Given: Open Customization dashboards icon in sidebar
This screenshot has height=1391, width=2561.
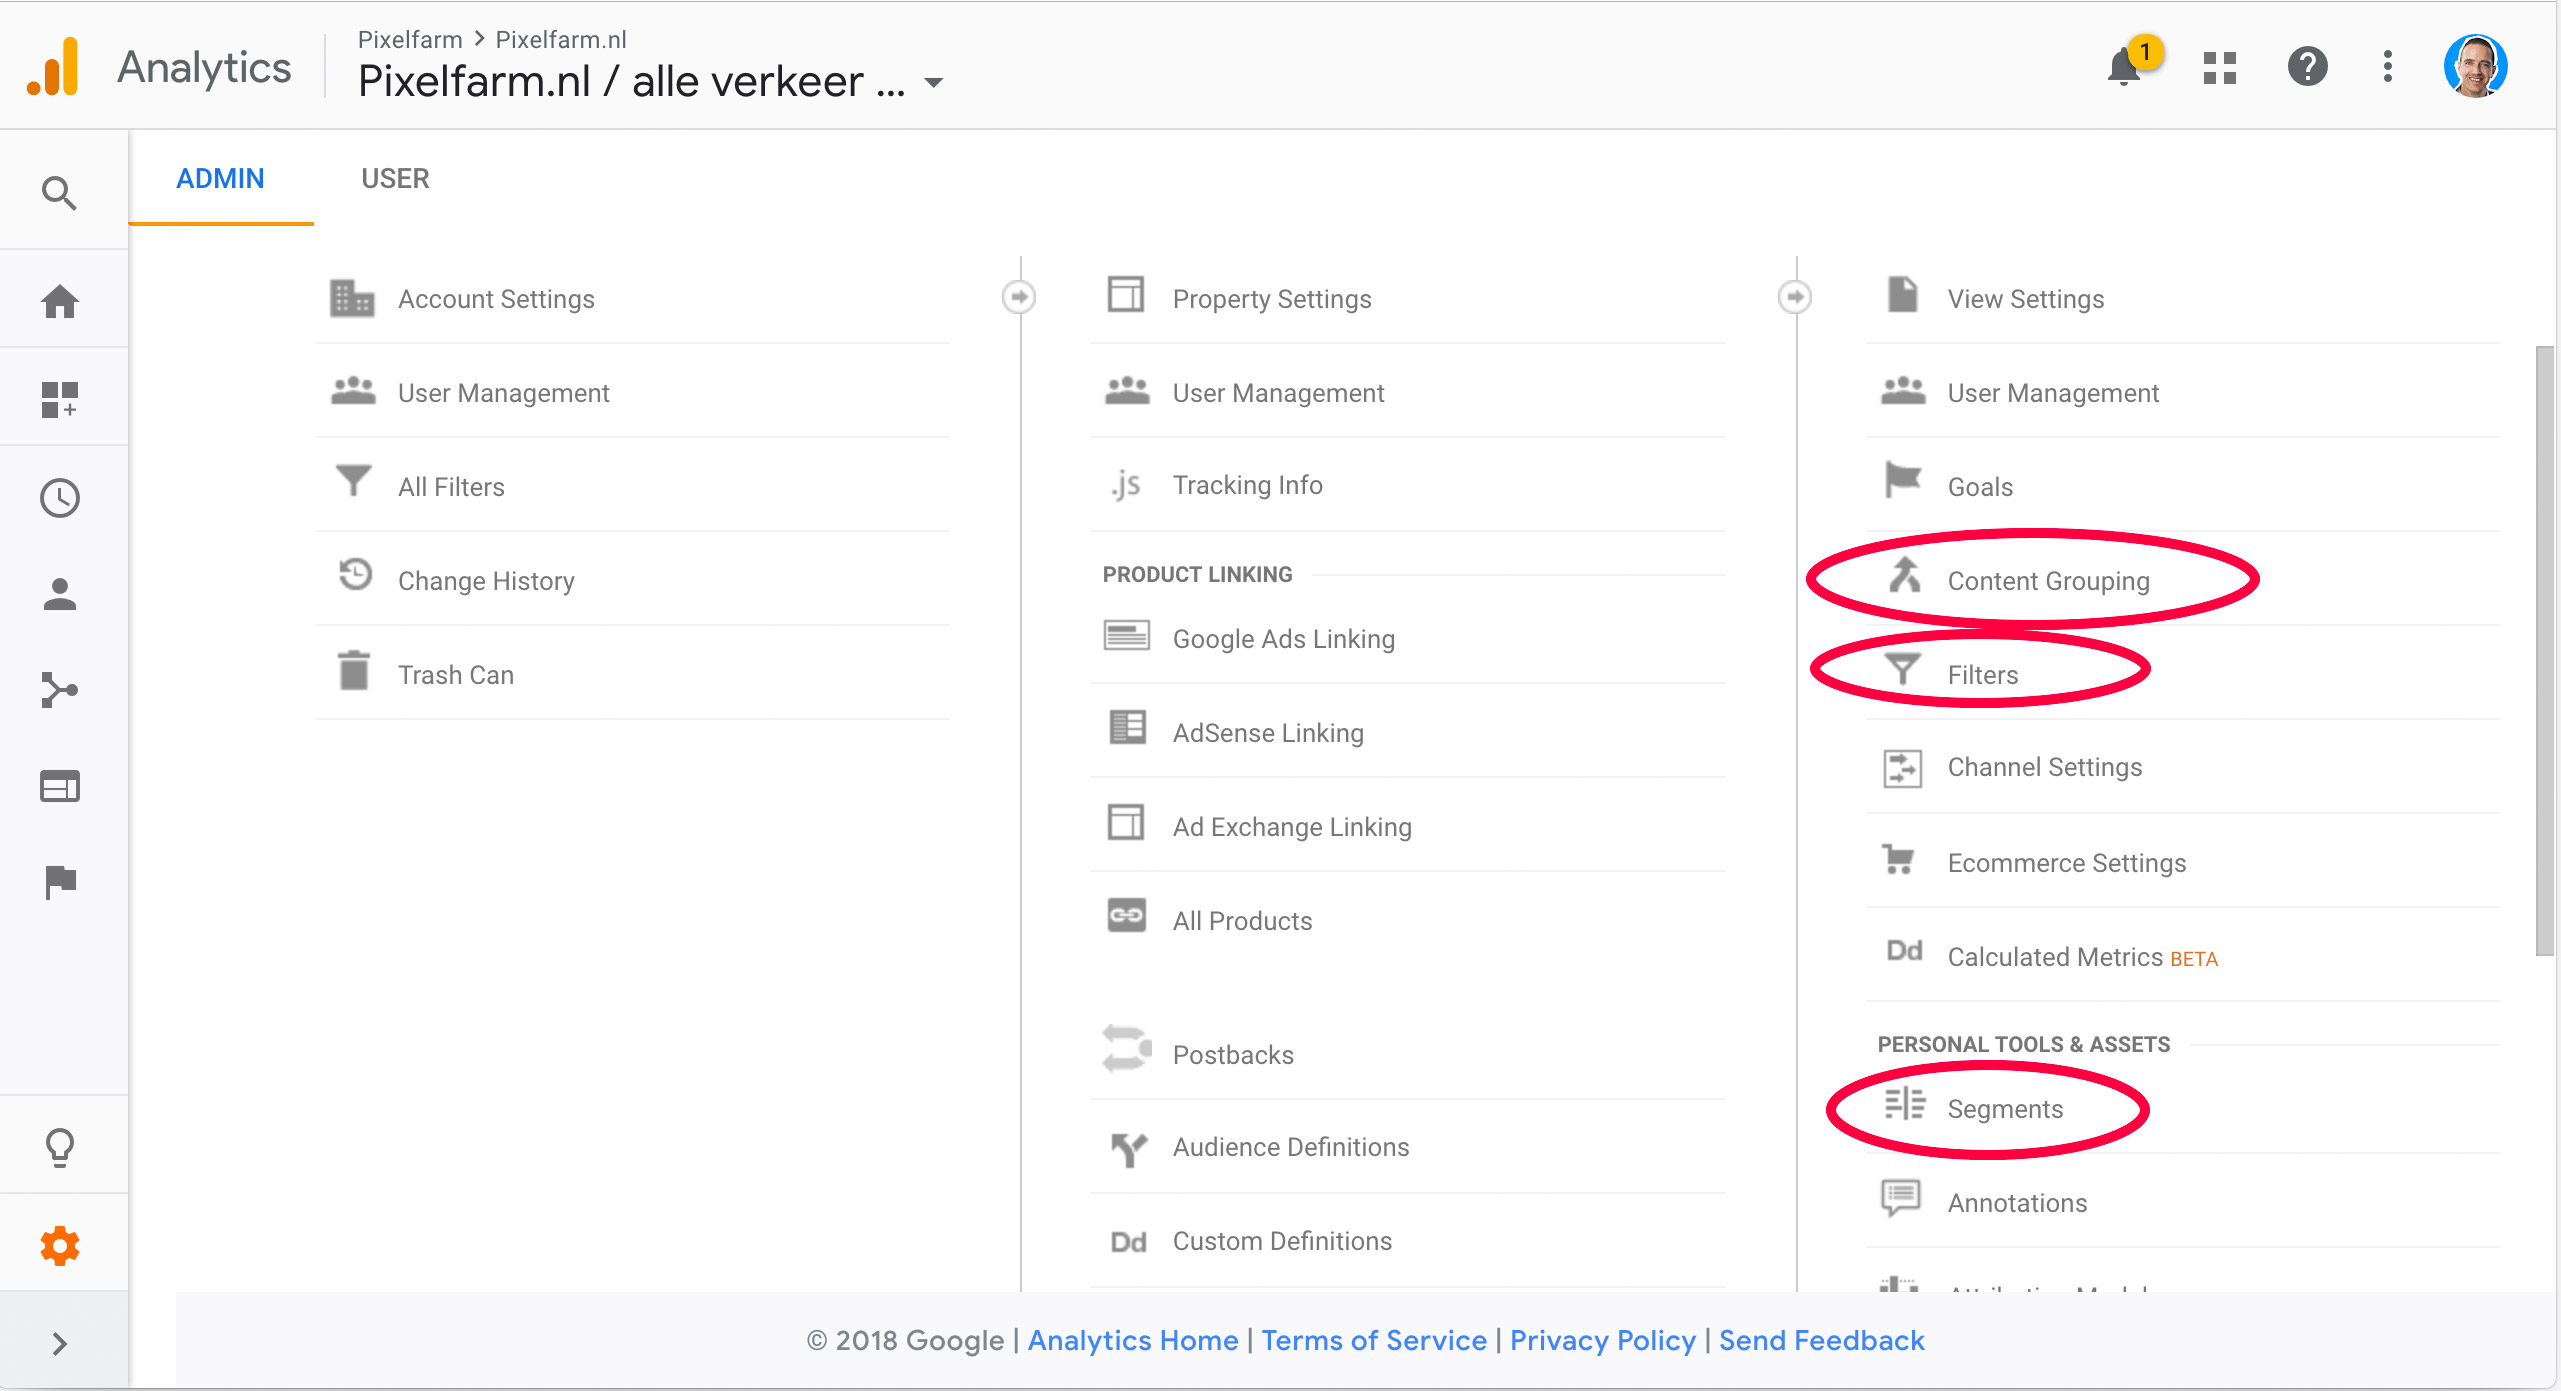Looking at the screenshot, I should pos(59,399).
